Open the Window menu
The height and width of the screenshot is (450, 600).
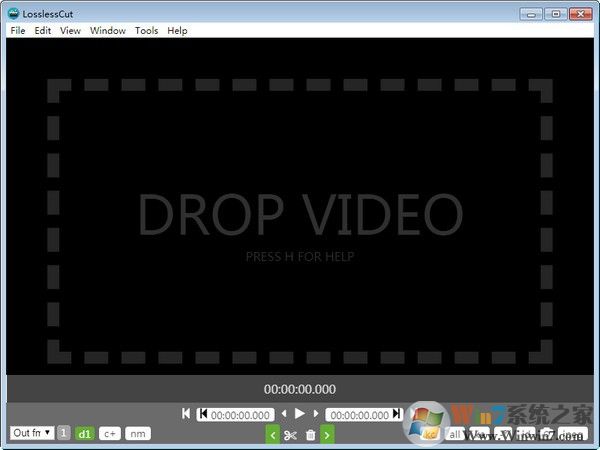pos(108,31)
